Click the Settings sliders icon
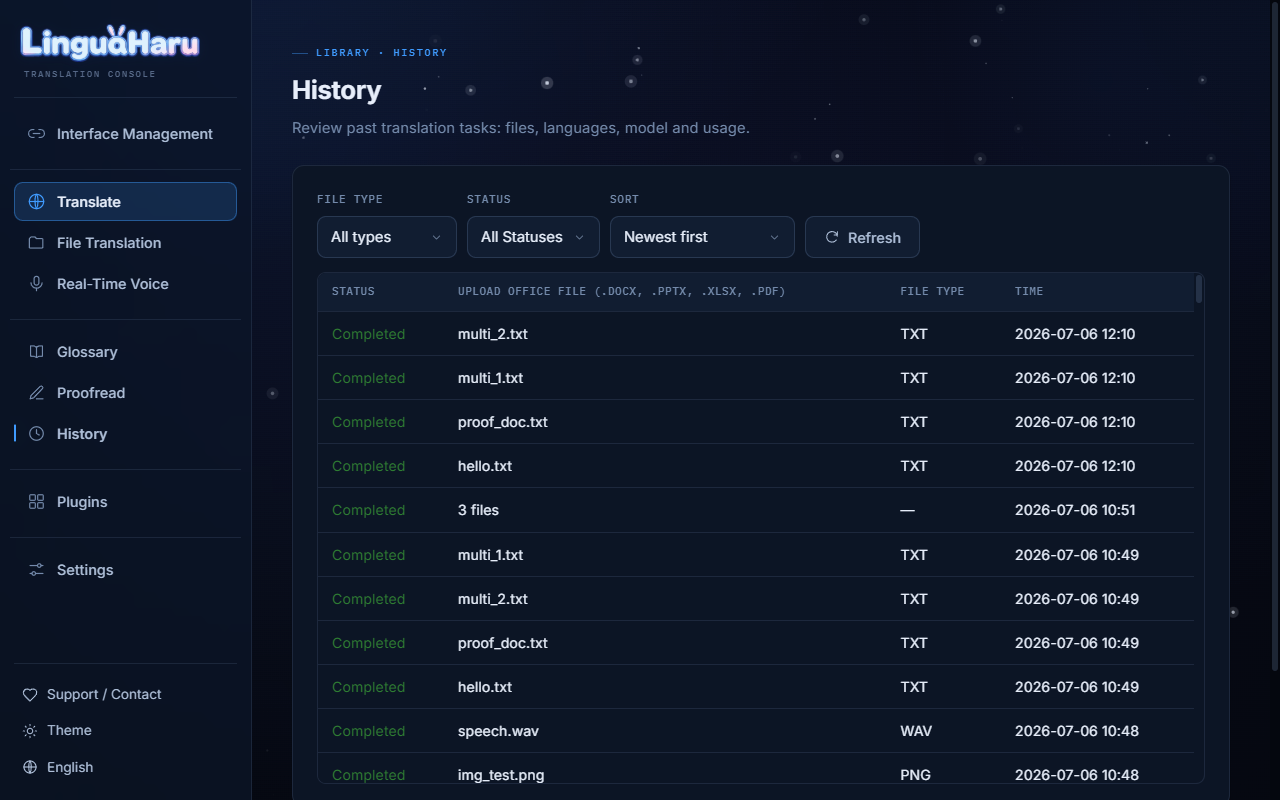 coord(36,570)
